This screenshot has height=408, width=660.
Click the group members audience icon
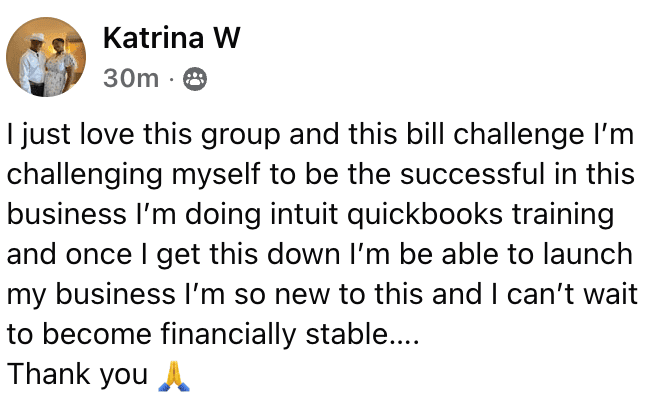pyautogui.click(x=196, y=80)
